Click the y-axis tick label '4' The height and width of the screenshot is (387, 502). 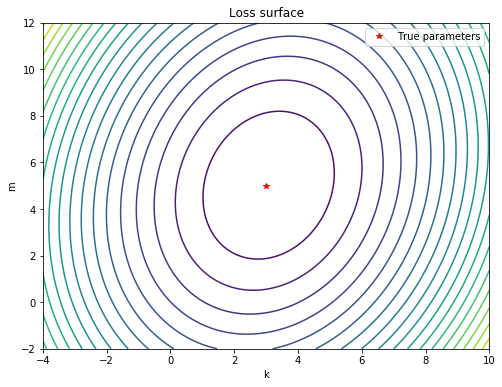click(x=33, y=209)
